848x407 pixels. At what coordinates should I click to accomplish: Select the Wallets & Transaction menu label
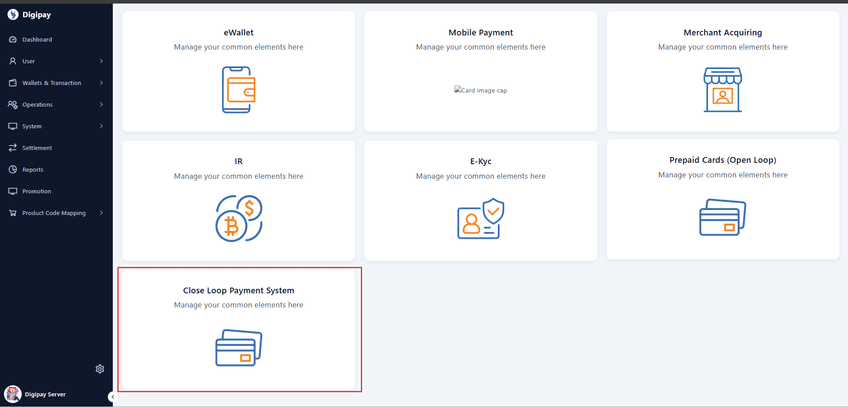pos(52,83)
